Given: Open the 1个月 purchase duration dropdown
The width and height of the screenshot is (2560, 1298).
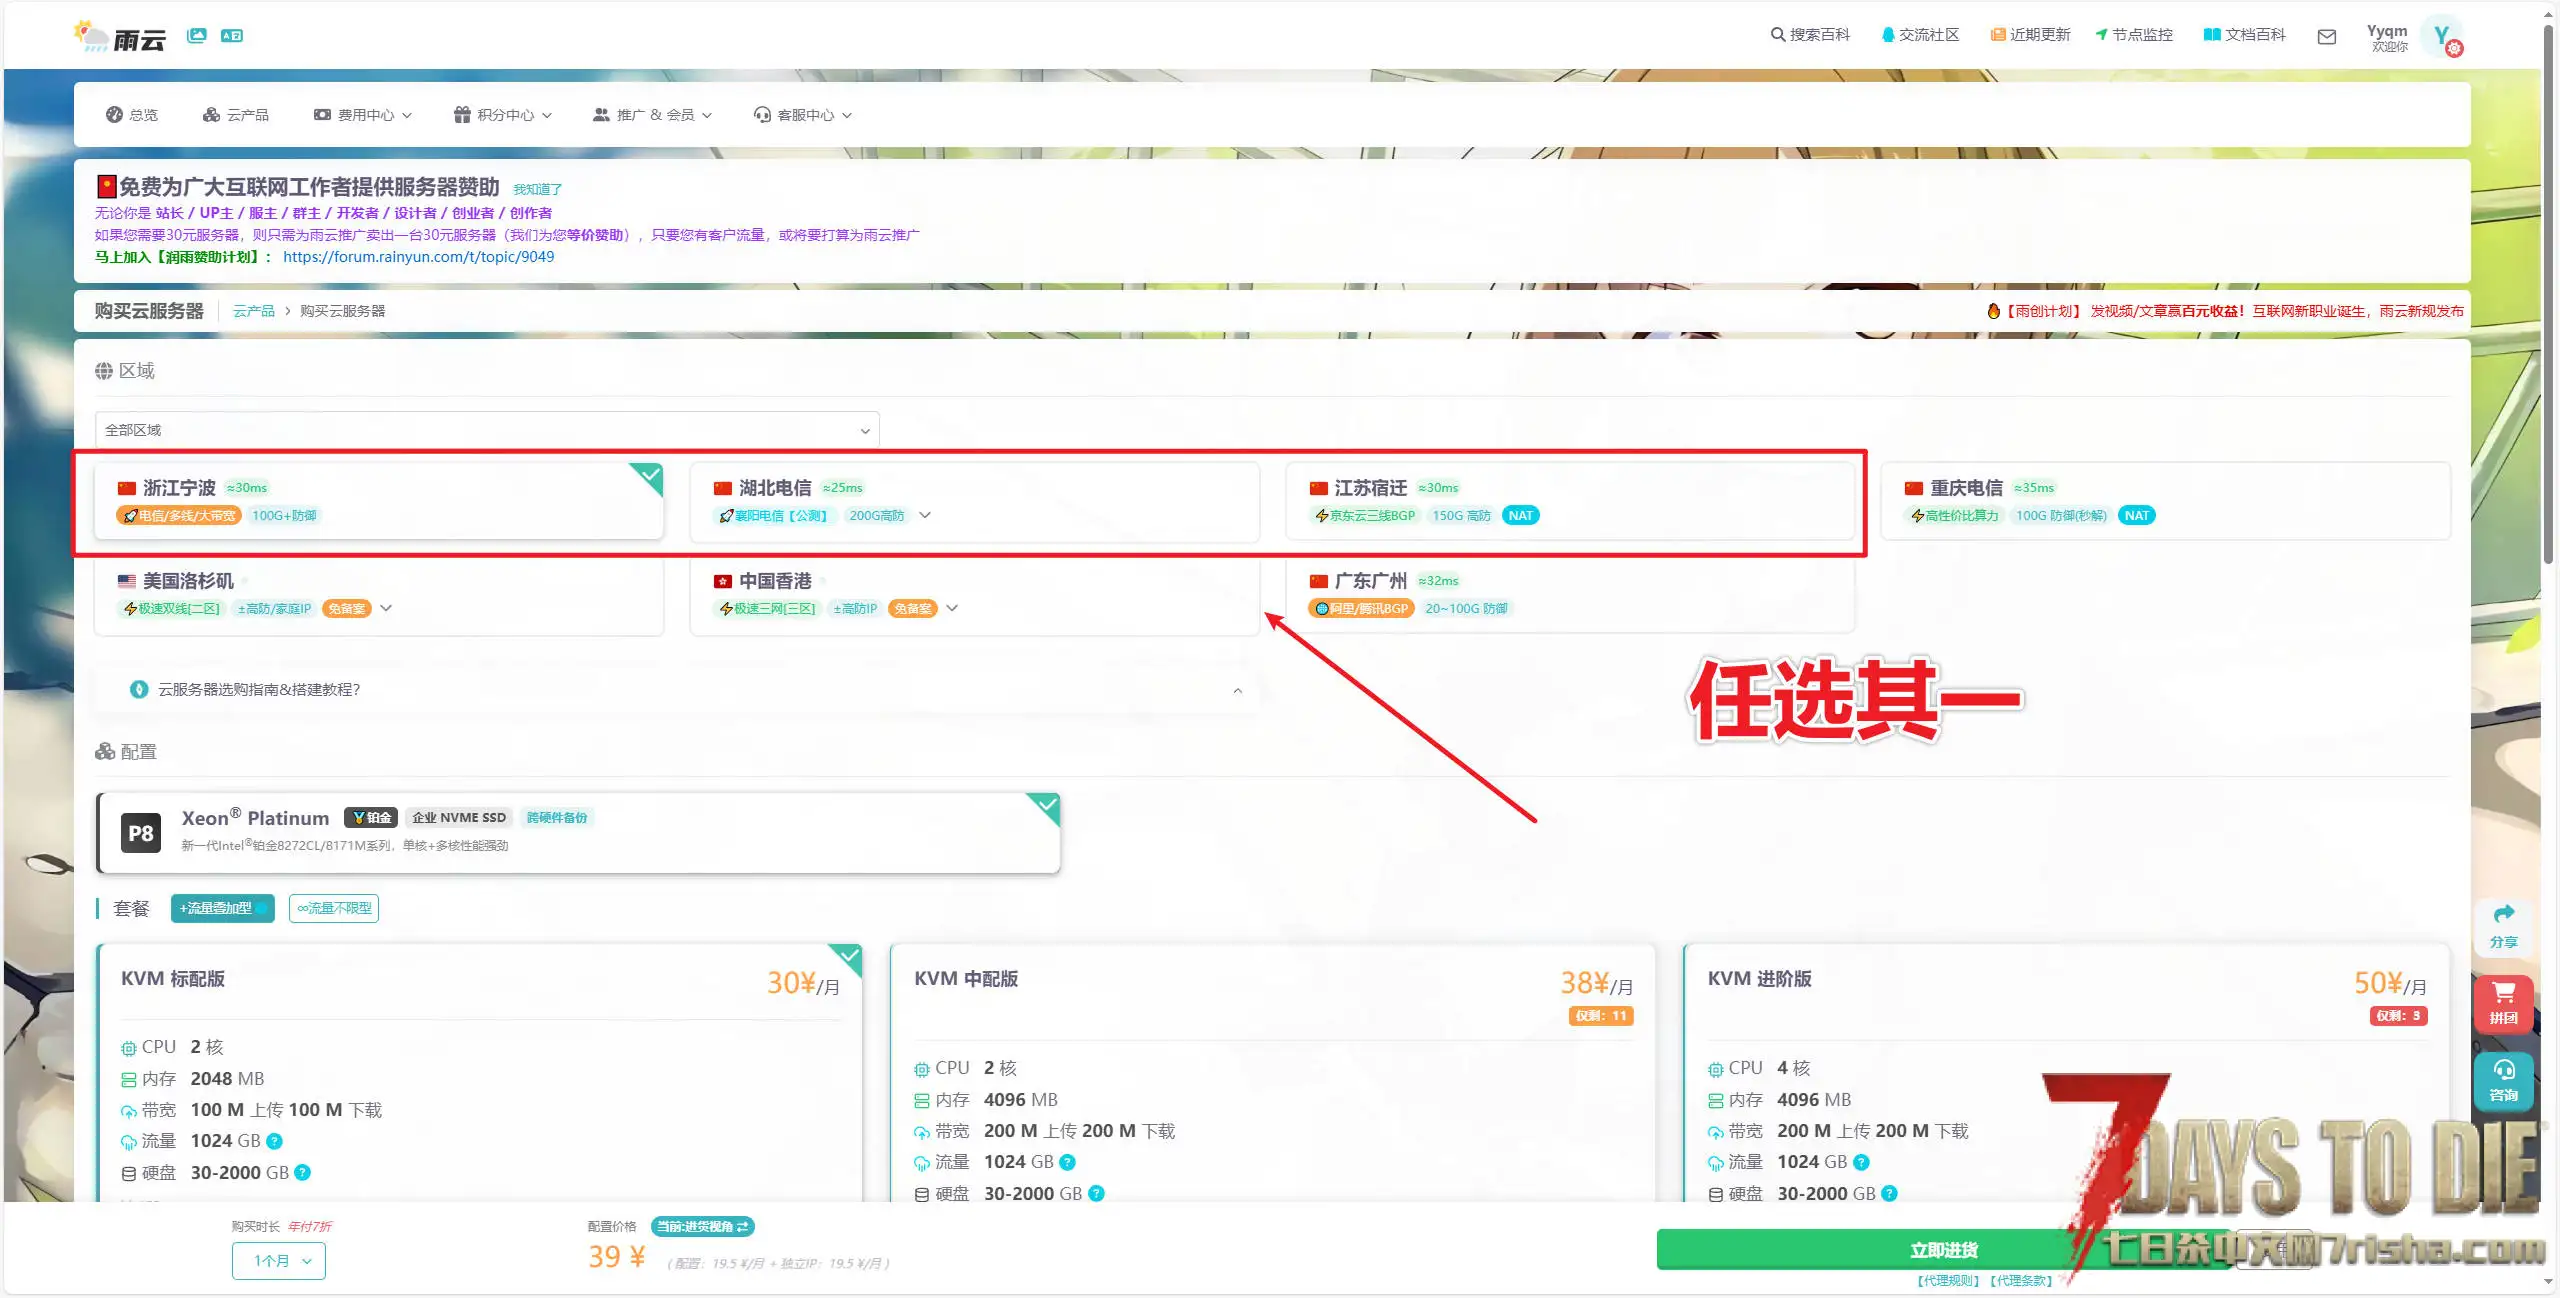Looking at the screenshot, I should click(x=279, y=1261).
